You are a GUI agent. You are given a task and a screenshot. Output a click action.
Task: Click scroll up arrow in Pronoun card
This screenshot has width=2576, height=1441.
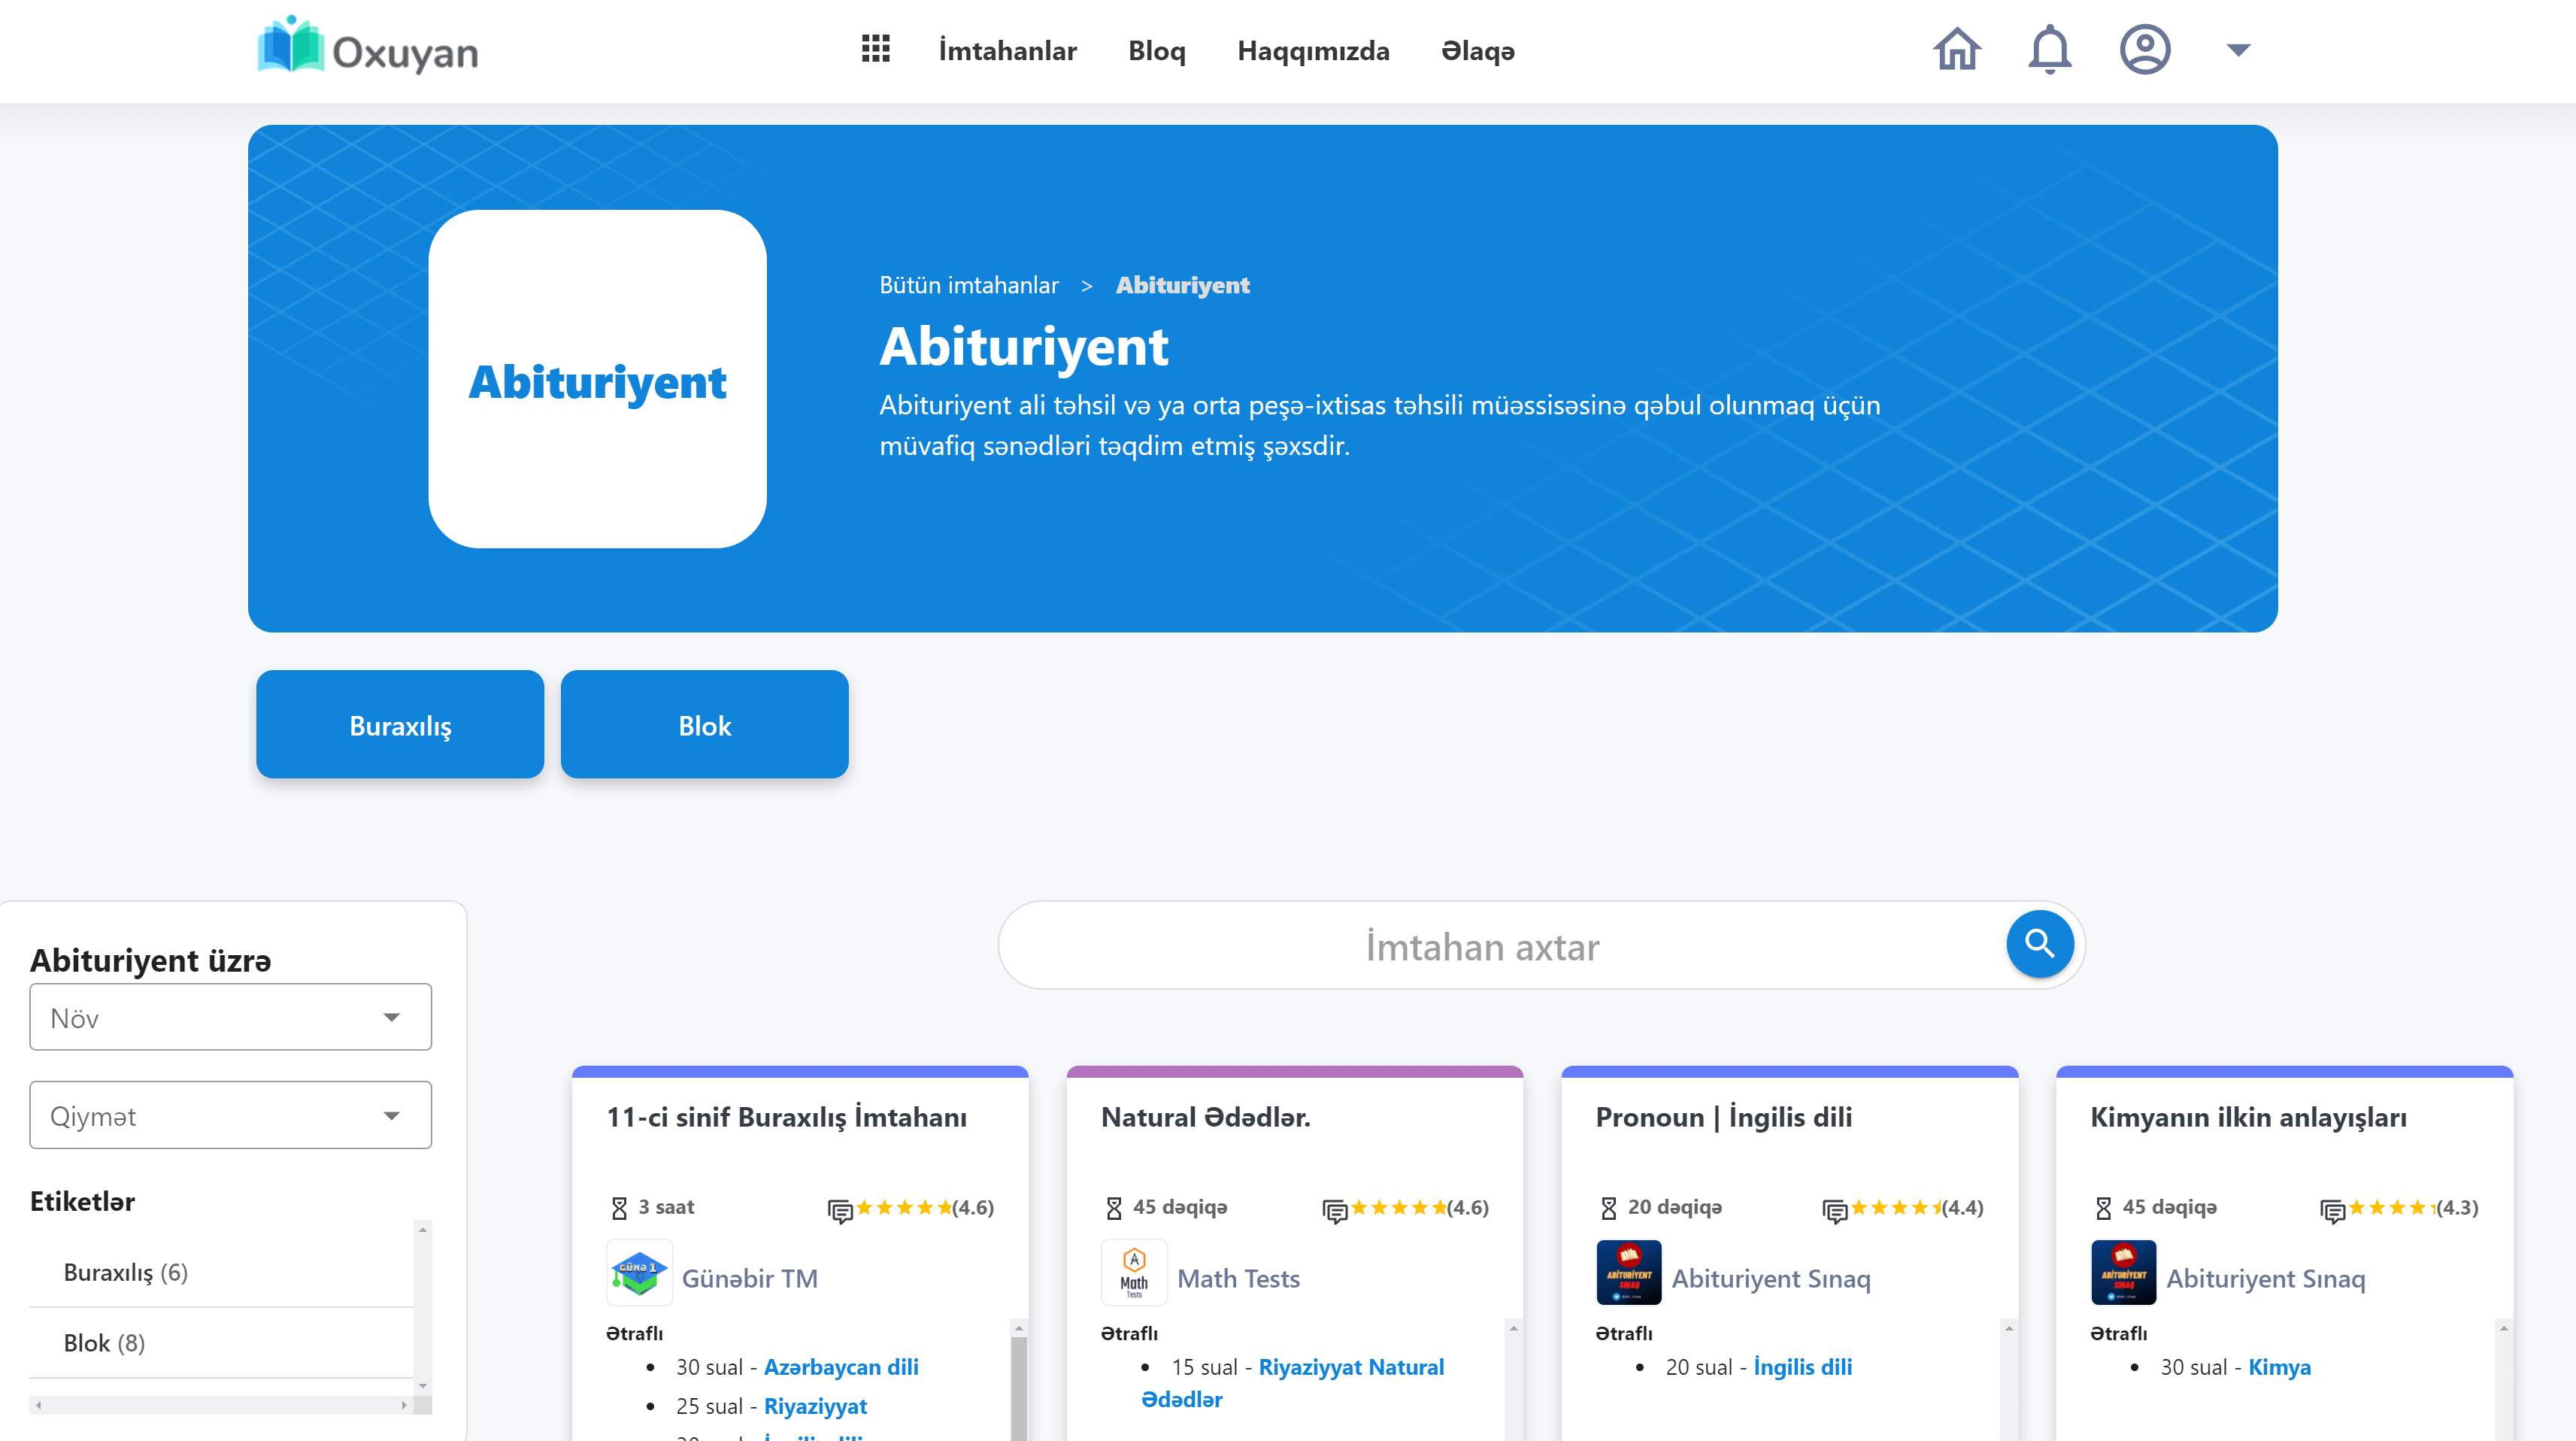(x=2008, y=1329)
